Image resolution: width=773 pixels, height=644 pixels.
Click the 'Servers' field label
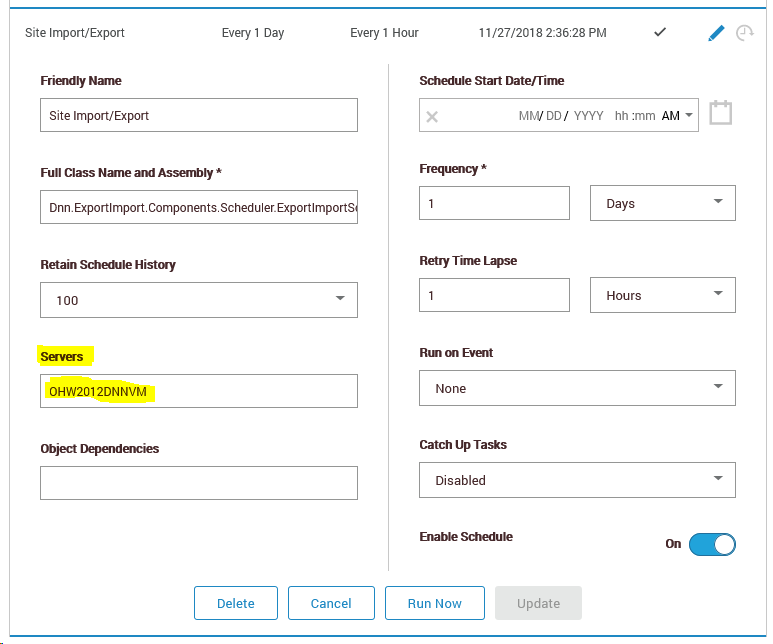pos(62,357)
